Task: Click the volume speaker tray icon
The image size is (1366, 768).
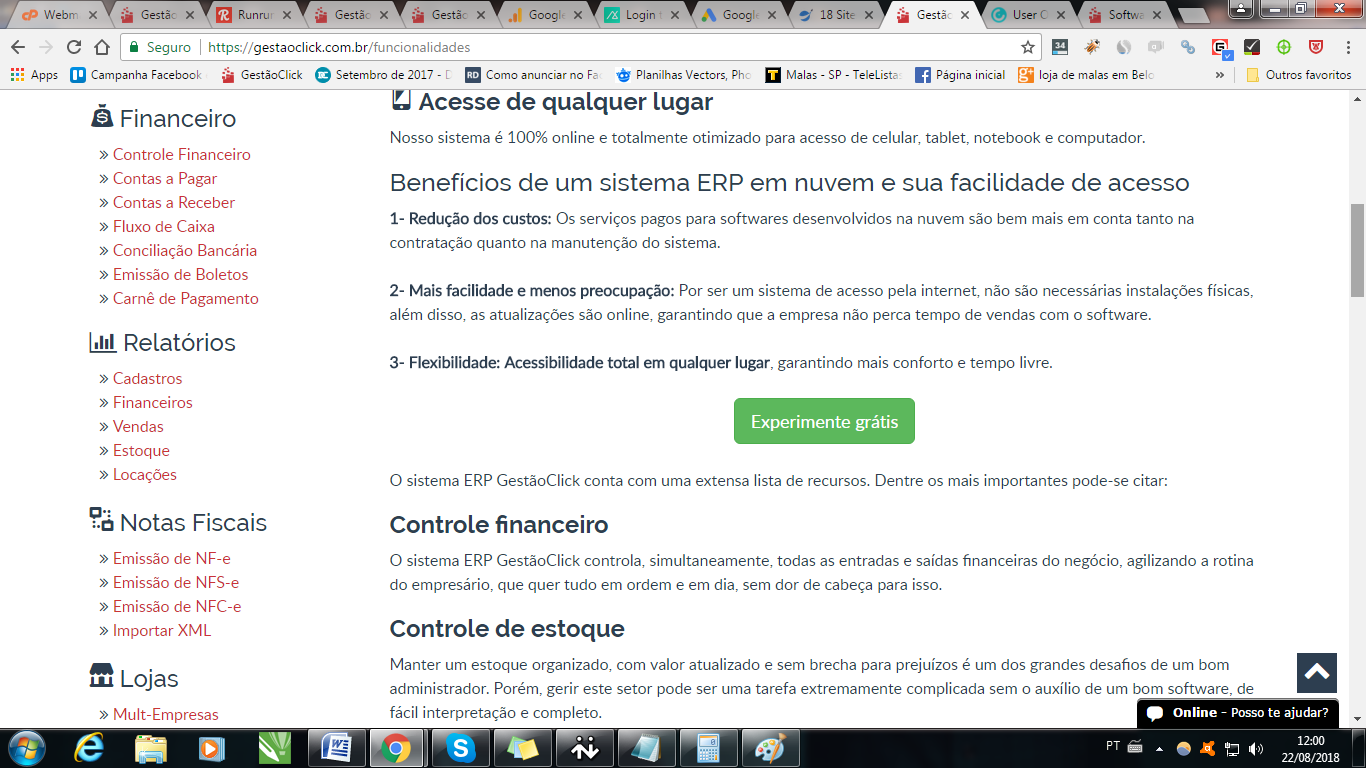Action: (x=1256, y=748)
